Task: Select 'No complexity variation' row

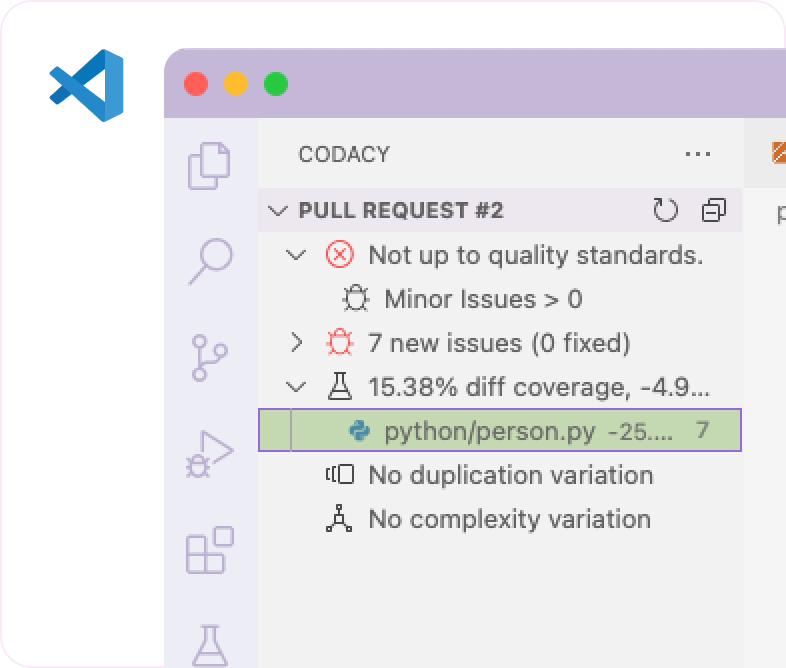Action: (500, 518)
